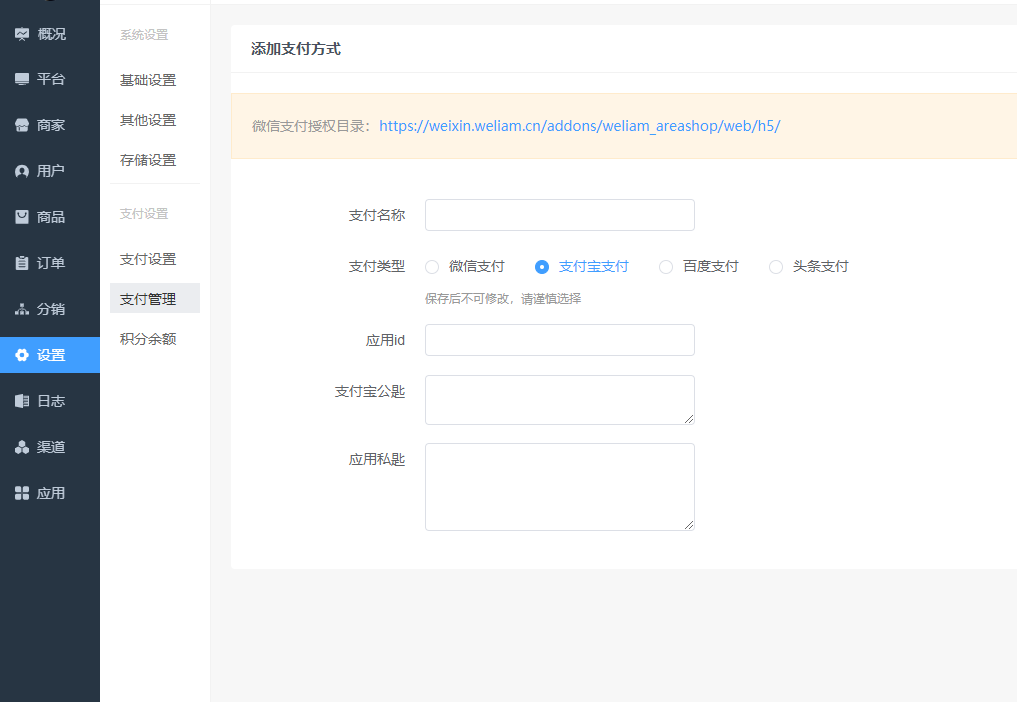The height and width of the screenshot is (702, 1017).
Task: Click the 添加支付方式 page heading
Action: point(296,49)
